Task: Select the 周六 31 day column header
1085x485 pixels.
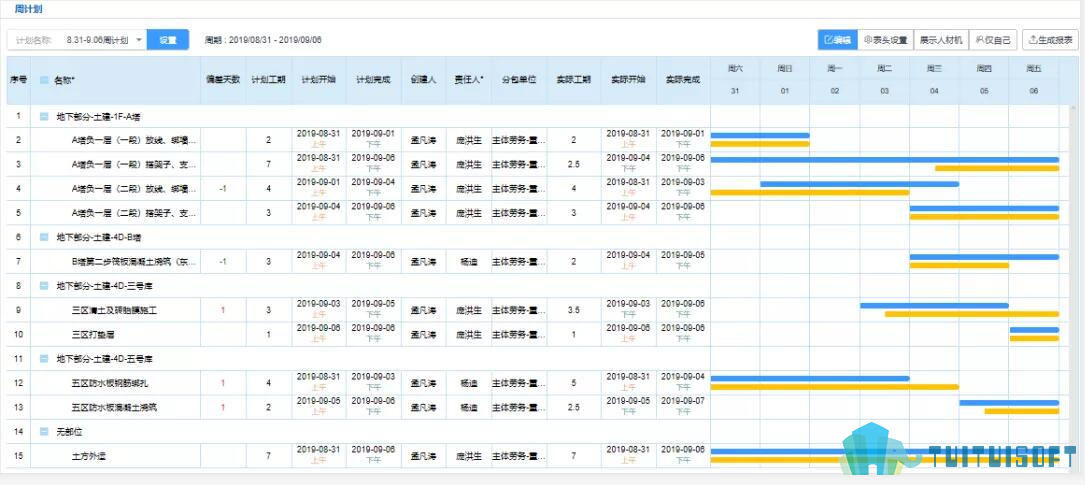Action: (735, 80)
